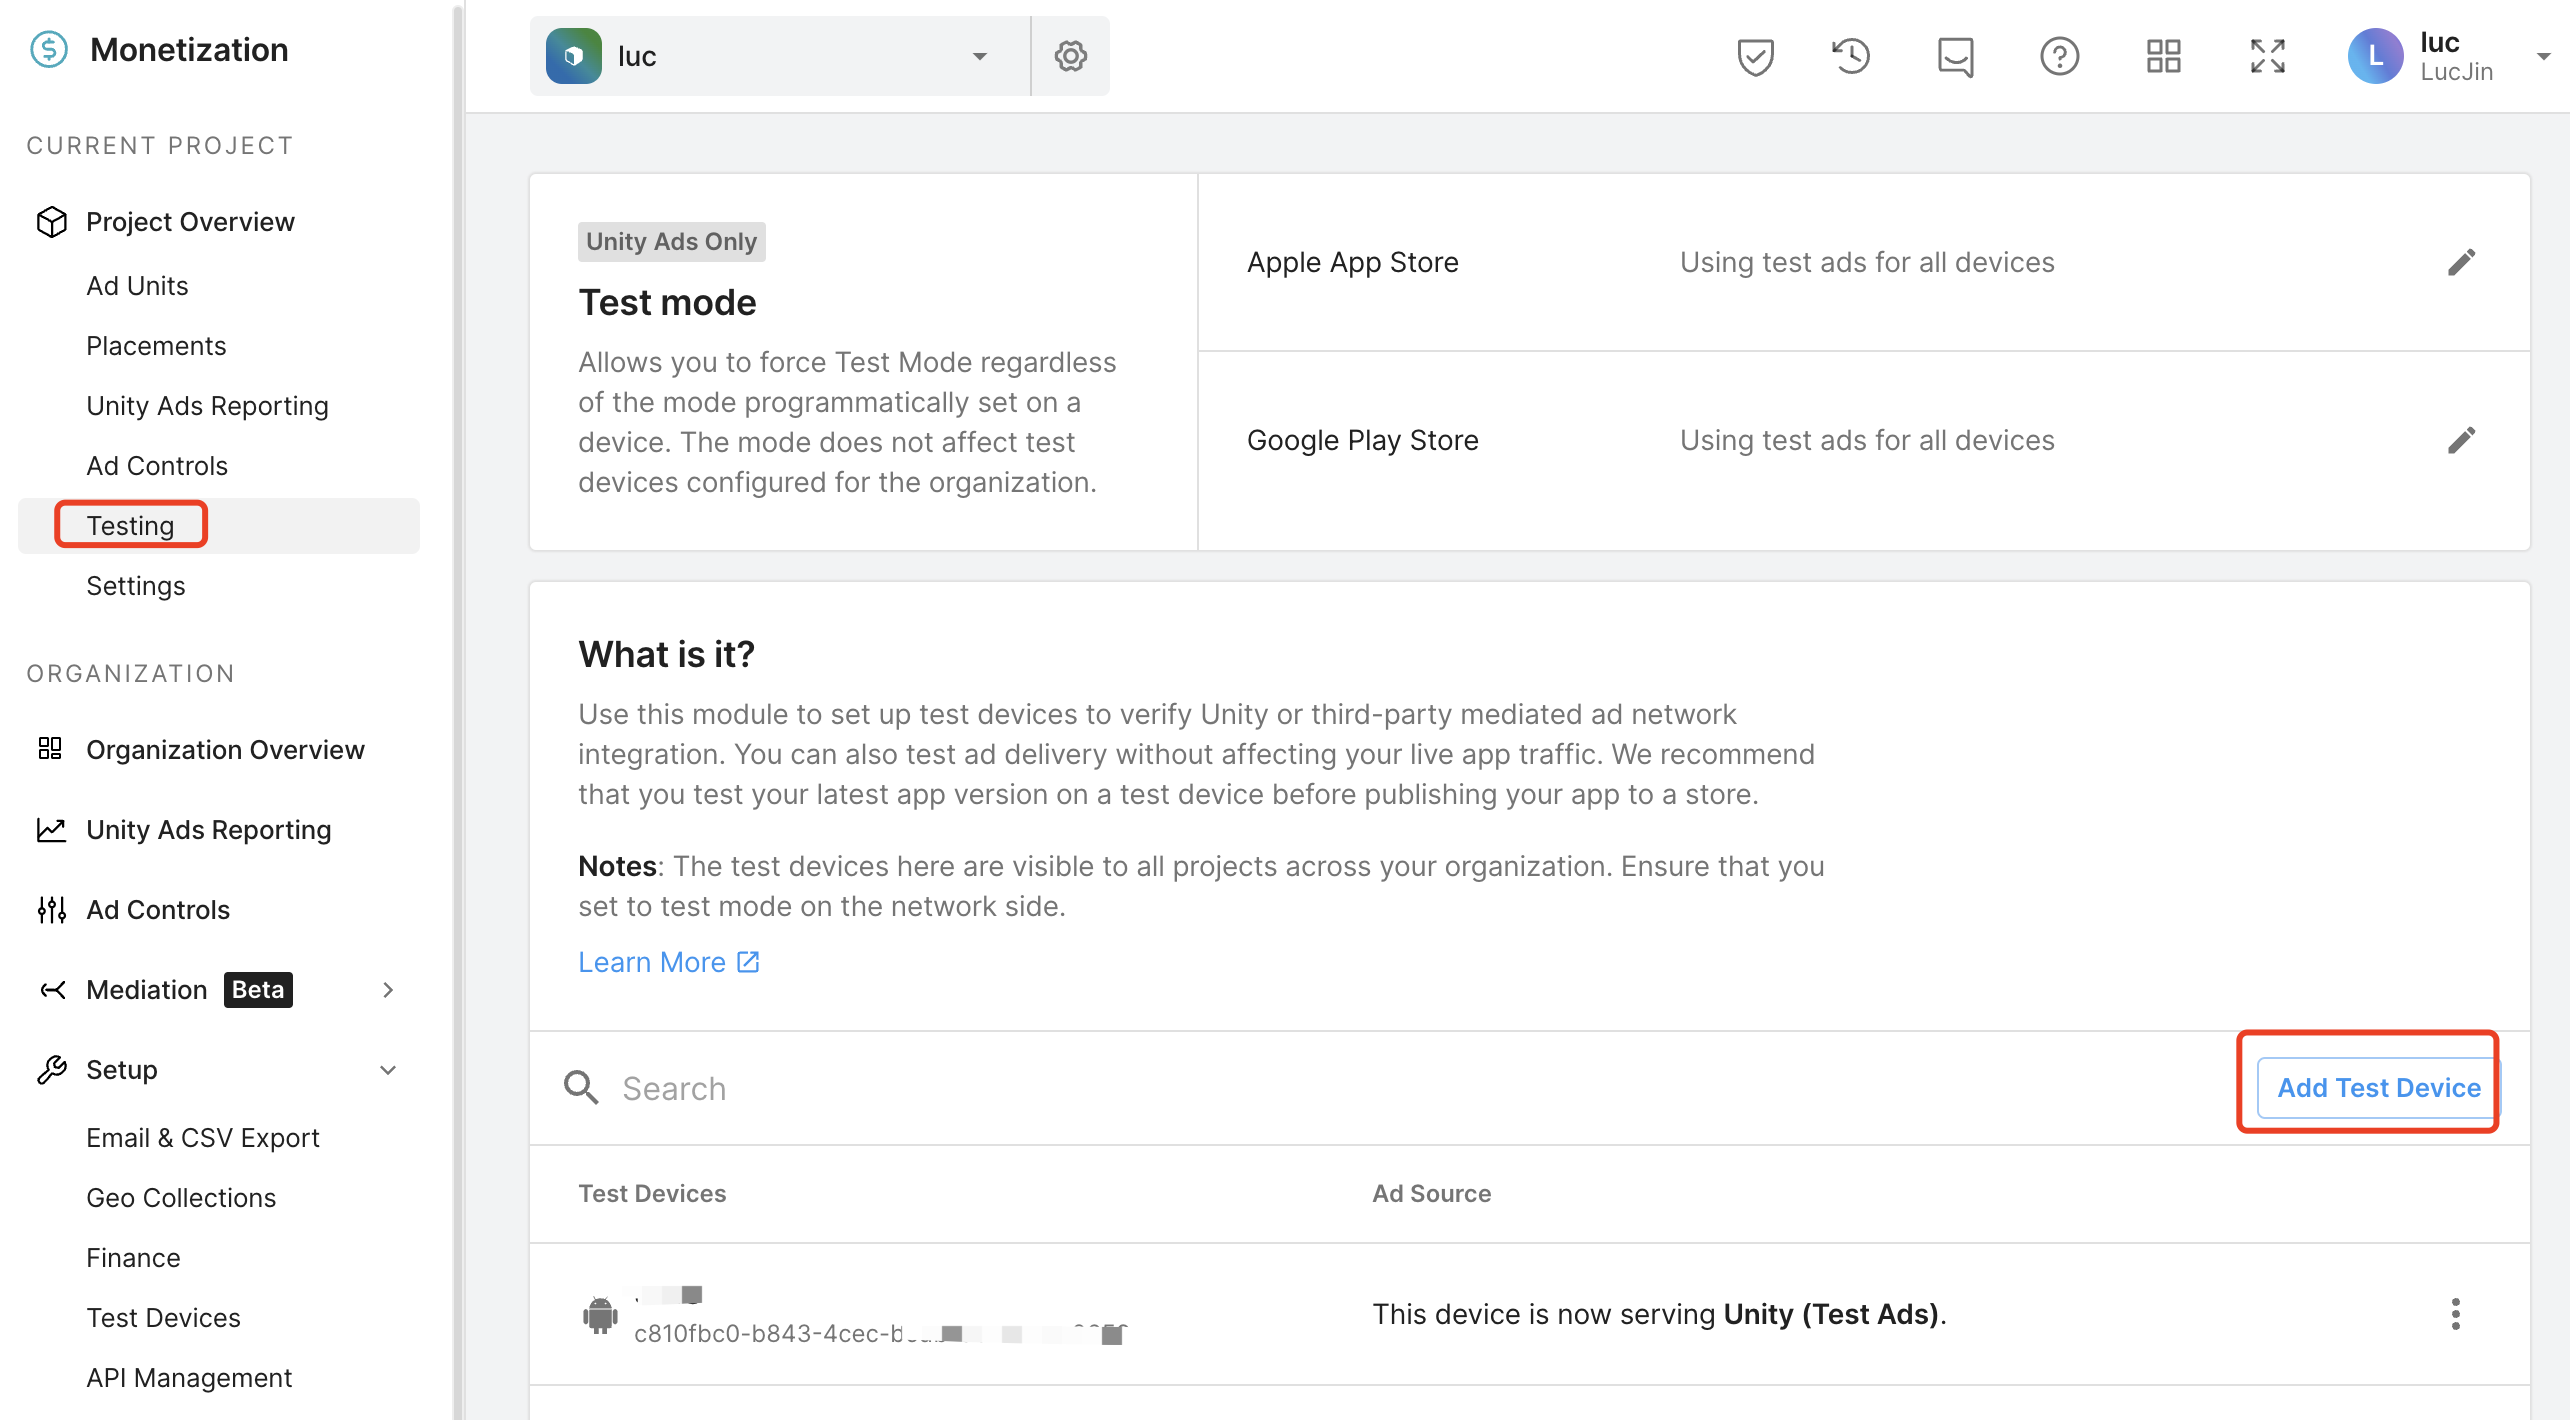The height and width of the screenshot is (1420, 2570).
Task: Open project Settings
Action: click(x=136, y=586)
